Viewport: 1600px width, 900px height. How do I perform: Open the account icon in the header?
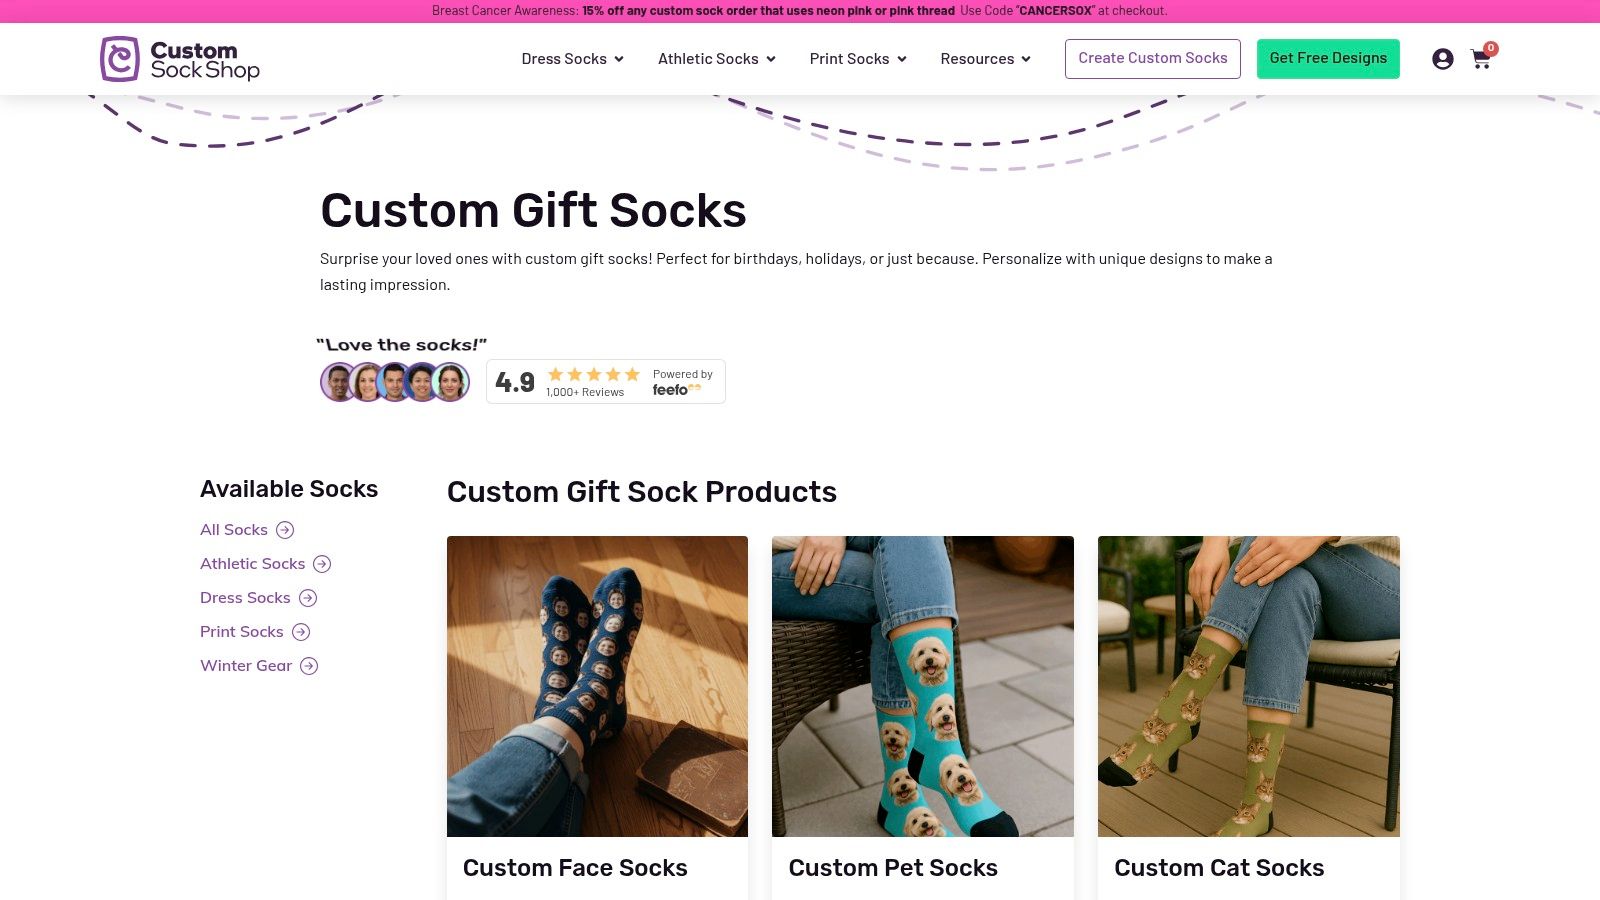(x=1442, y=58)
